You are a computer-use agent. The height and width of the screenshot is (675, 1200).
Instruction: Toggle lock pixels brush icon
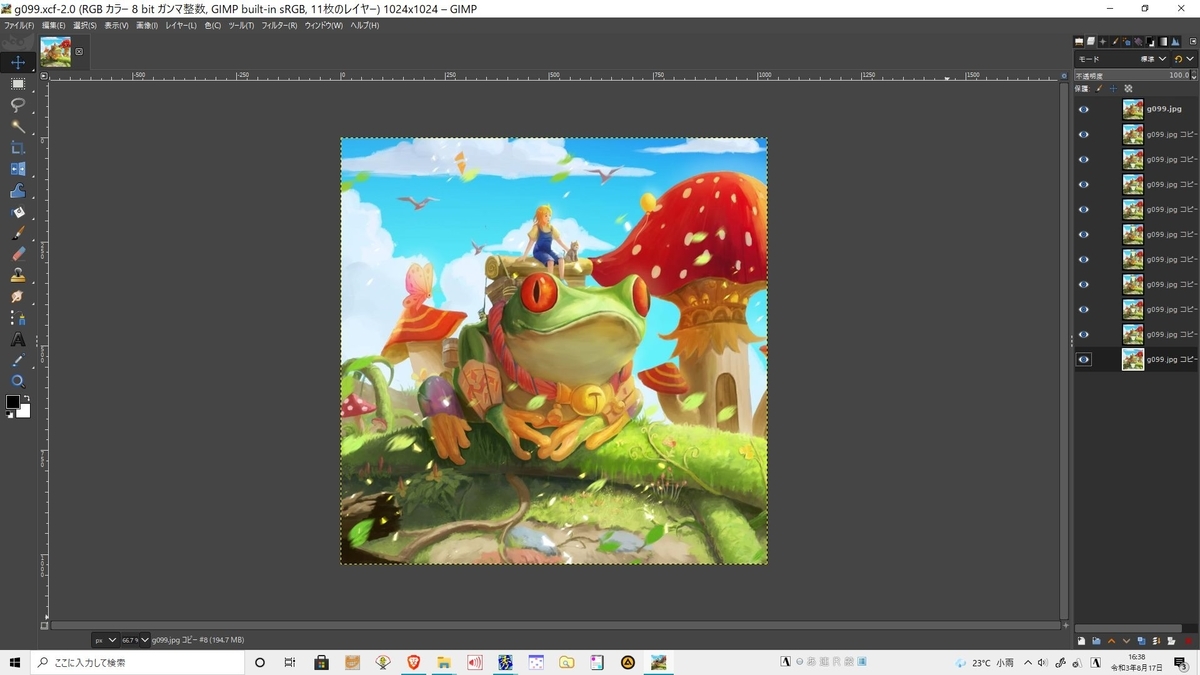(x=1099, y=88)
